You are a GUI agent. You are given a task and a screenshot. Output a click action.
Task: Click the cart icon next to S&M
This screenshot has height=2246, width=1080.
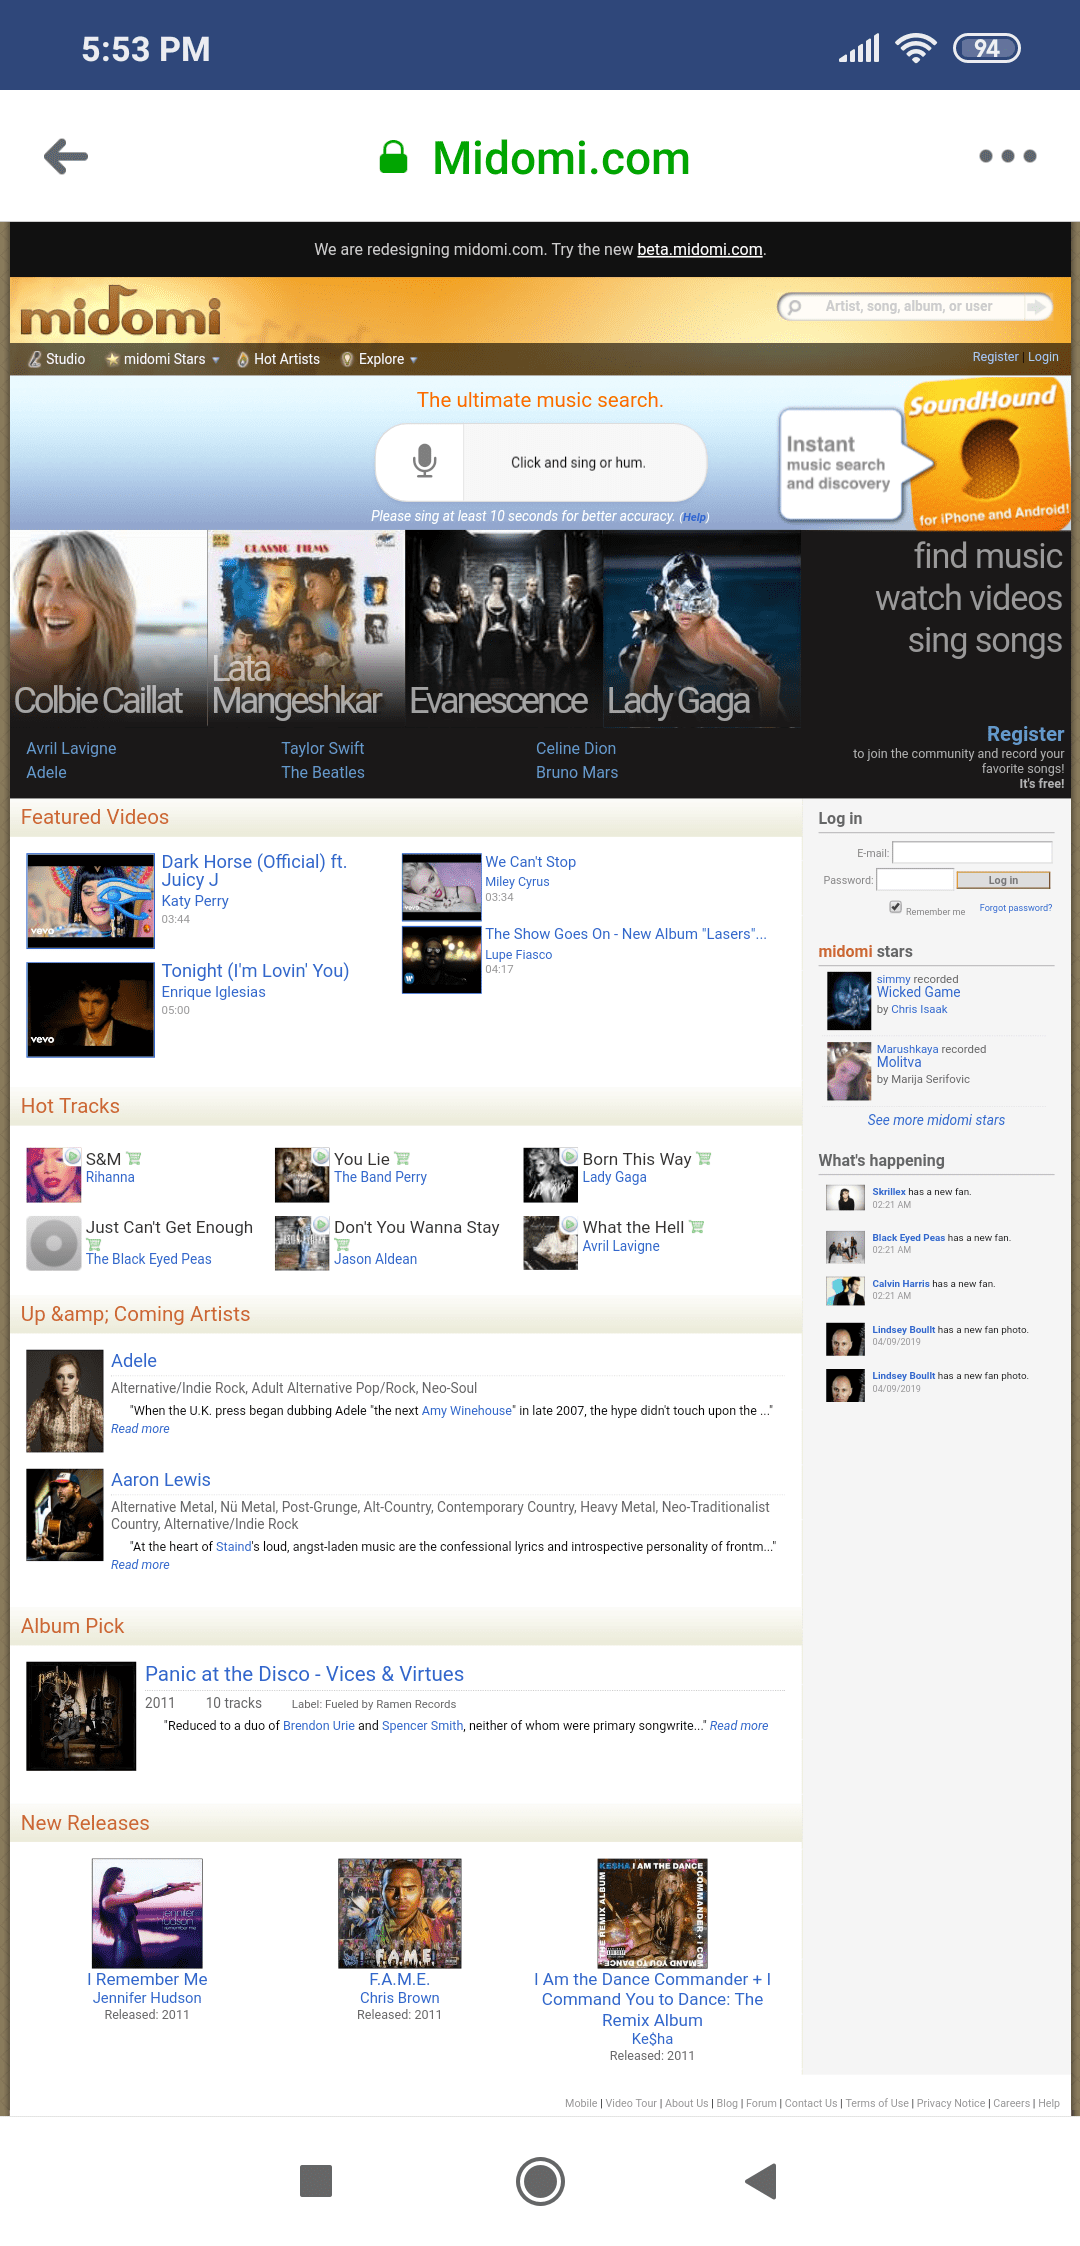coord(134,1158)
